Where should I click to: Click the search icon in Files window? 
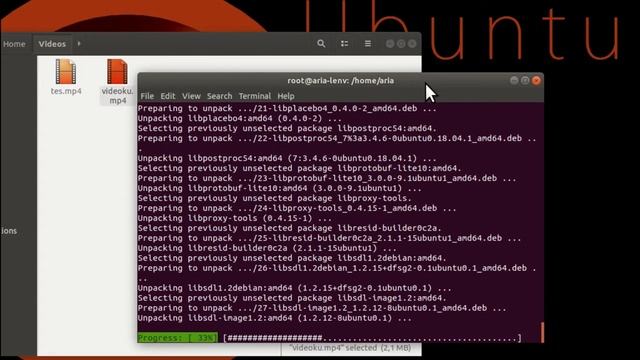pyautogui.click(x=321, y=43)
